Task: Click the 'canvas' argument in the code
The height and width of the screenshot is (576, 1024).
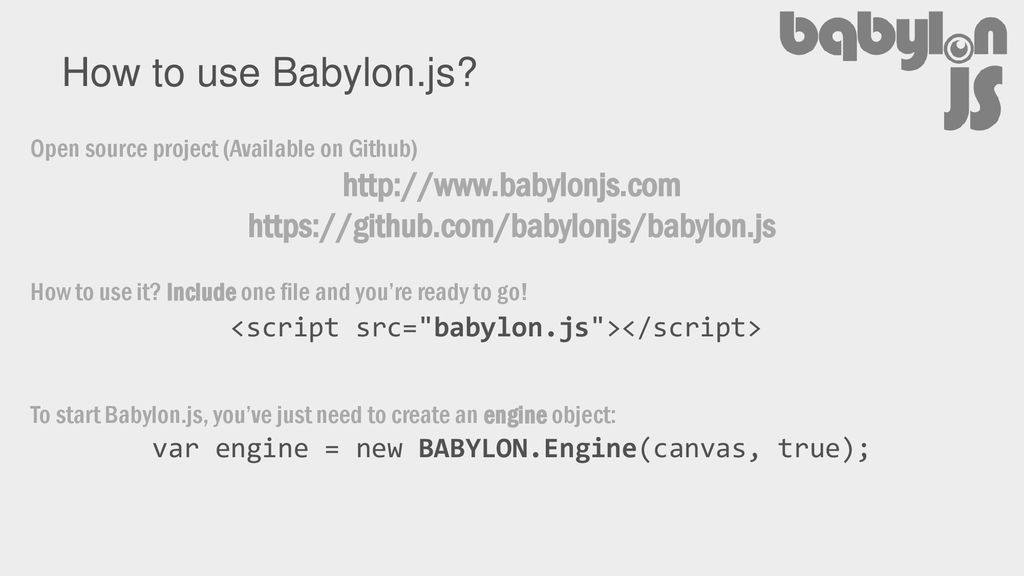Action: pyautogui.click(x=699, y=449)
